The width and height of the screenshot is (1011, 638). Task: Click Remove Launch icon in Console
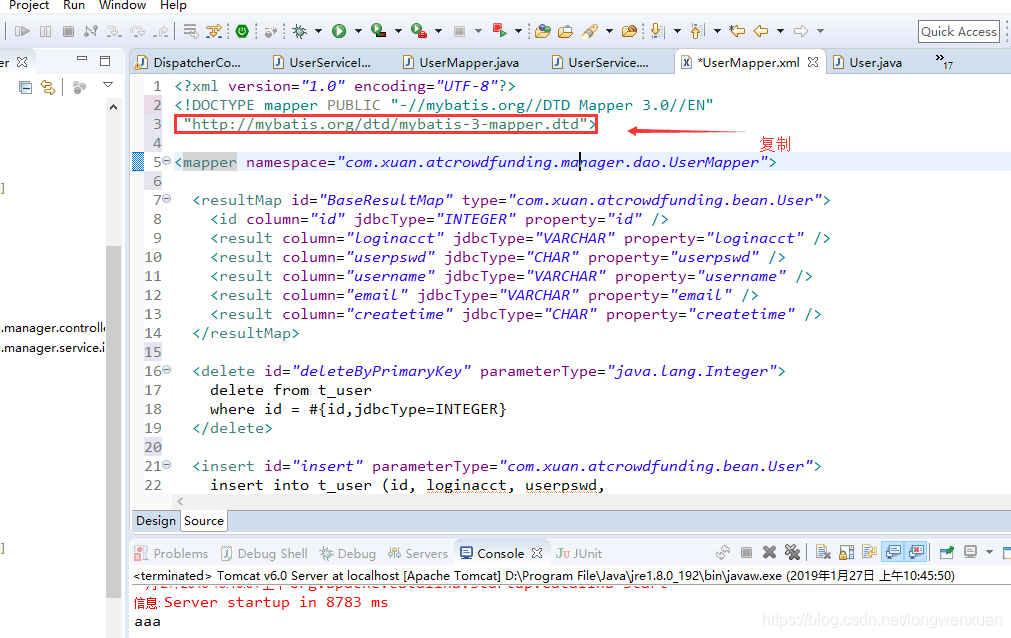point(769,552)
